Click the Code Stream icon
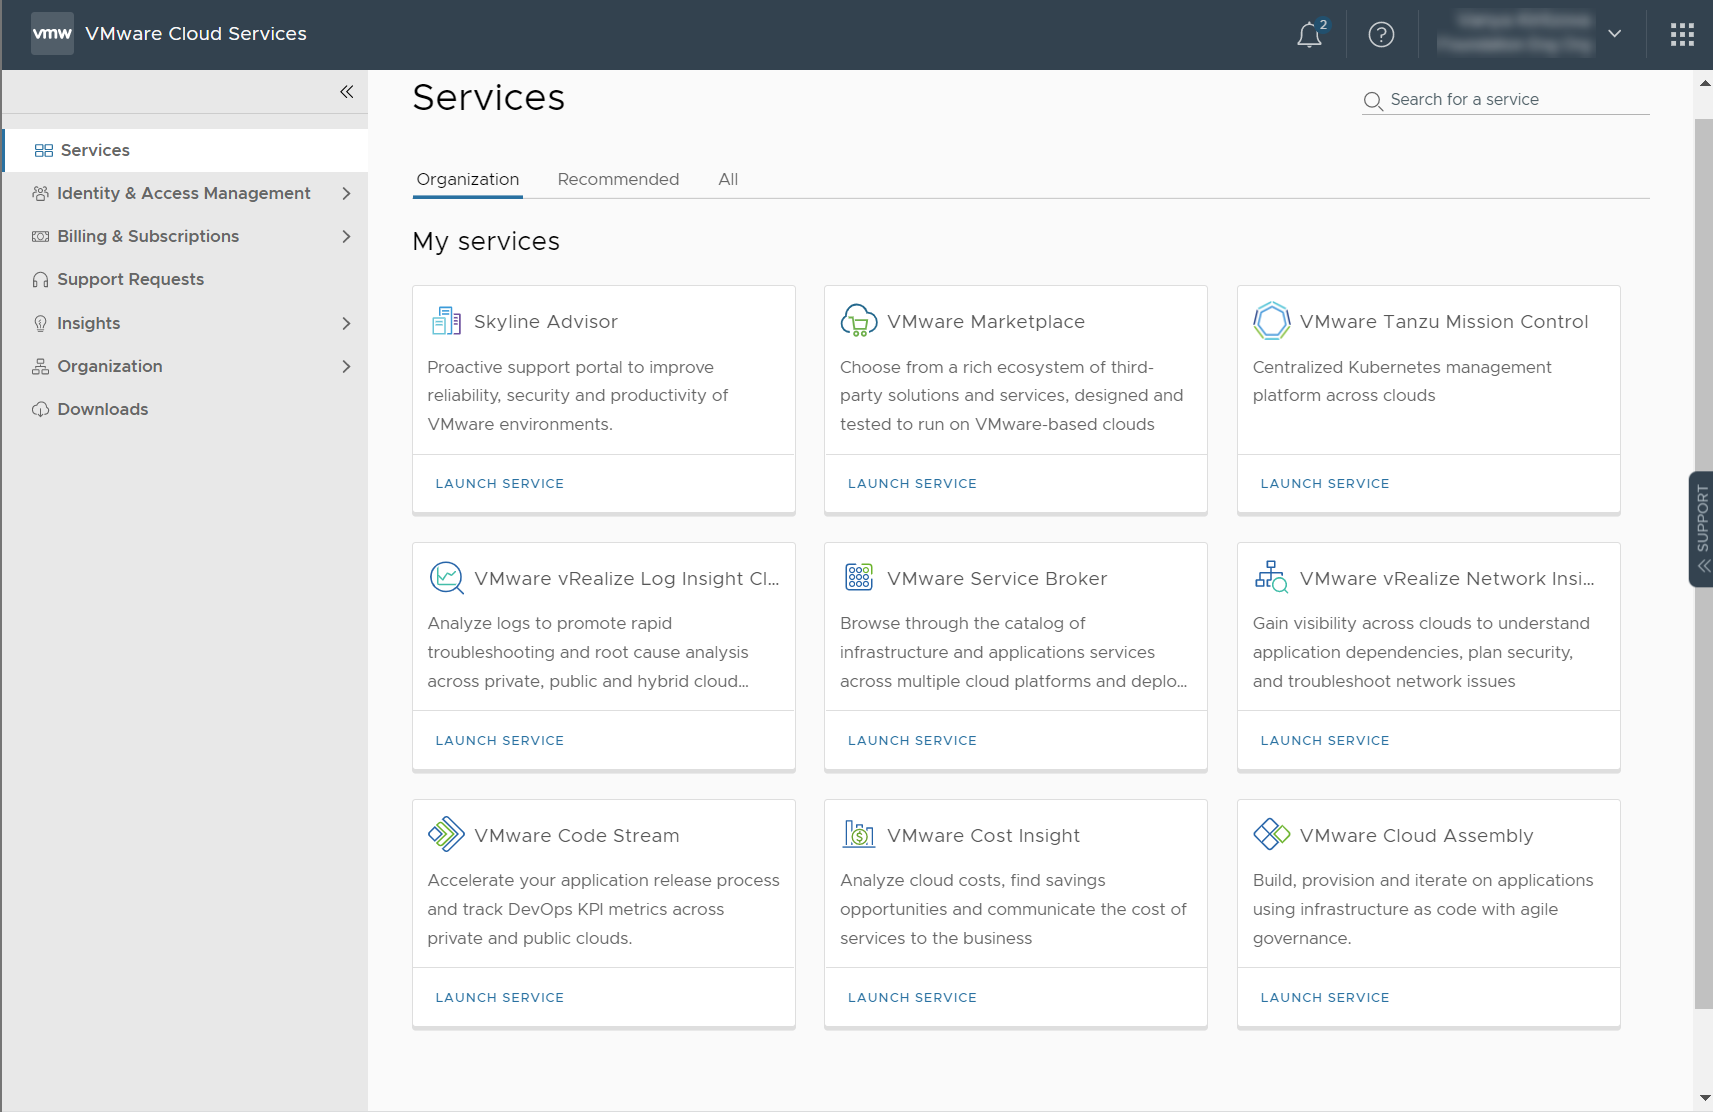Viewport: 1713px width, 1112px height. (446, 834)
